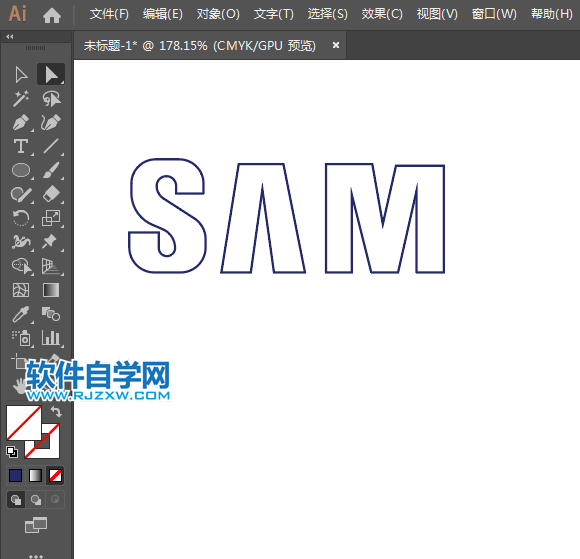
Task: Activate the Gradient tool
Action: pos(51,290)
